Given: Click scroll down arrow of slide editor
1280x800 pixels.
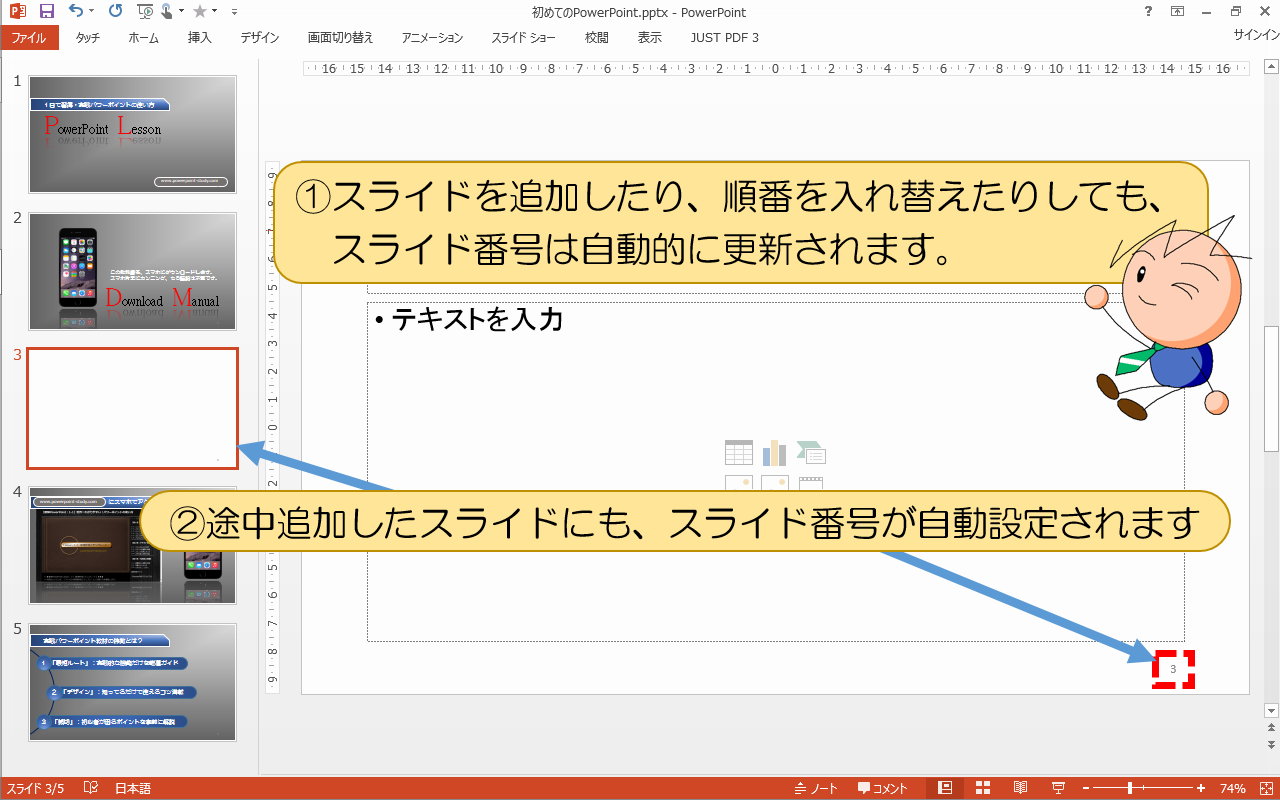Looking at the screenshot, I should coord(1272,710).
